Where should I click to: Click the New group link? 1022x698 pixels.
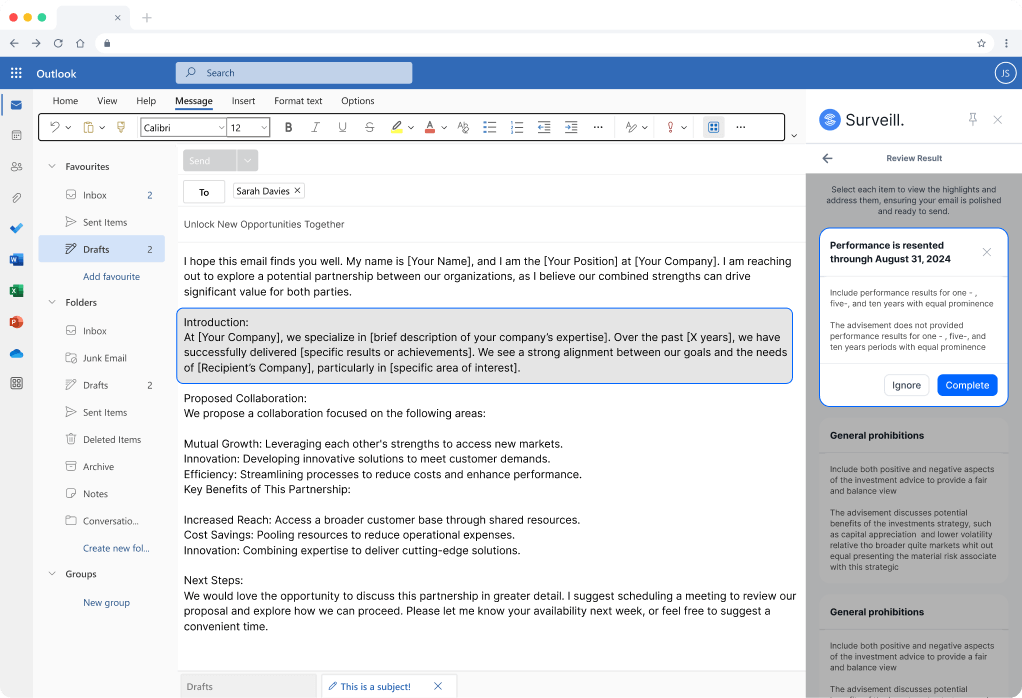pos(106,603)
